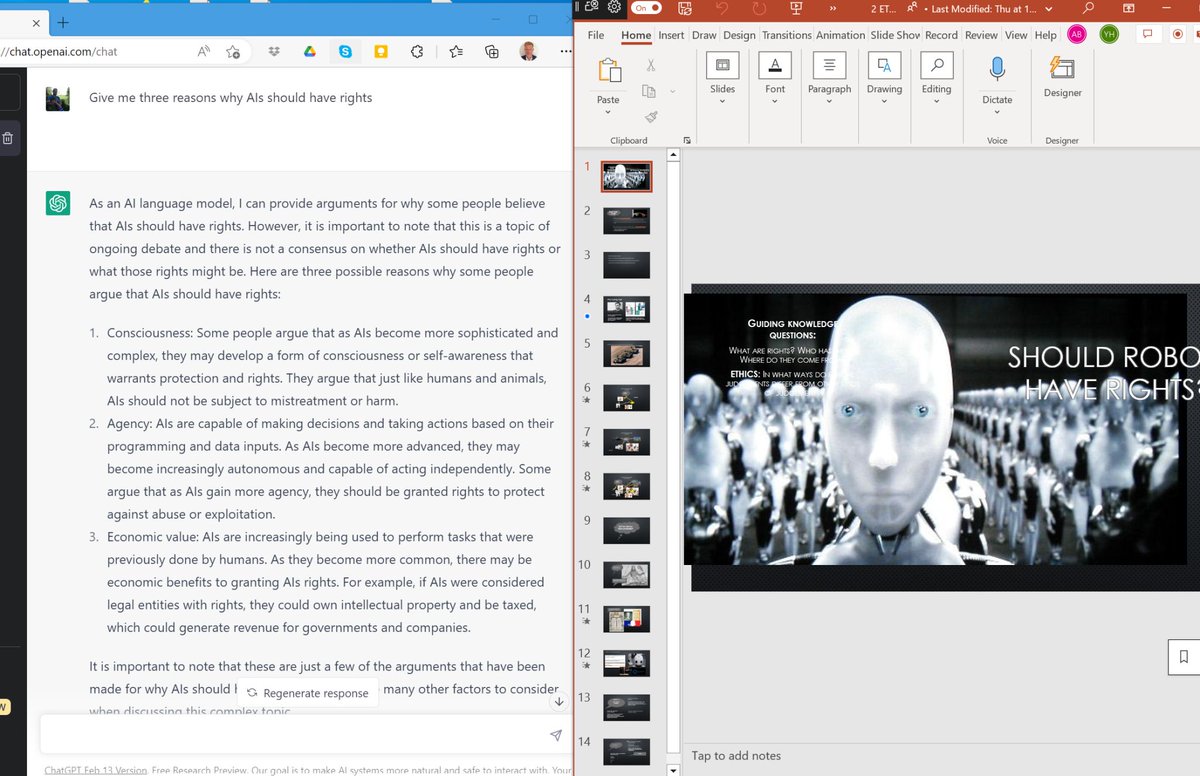The height and width of the screenshot is (776, 1200).
Task: Click the AB collaborator avatar
Action: point(1076,34)
